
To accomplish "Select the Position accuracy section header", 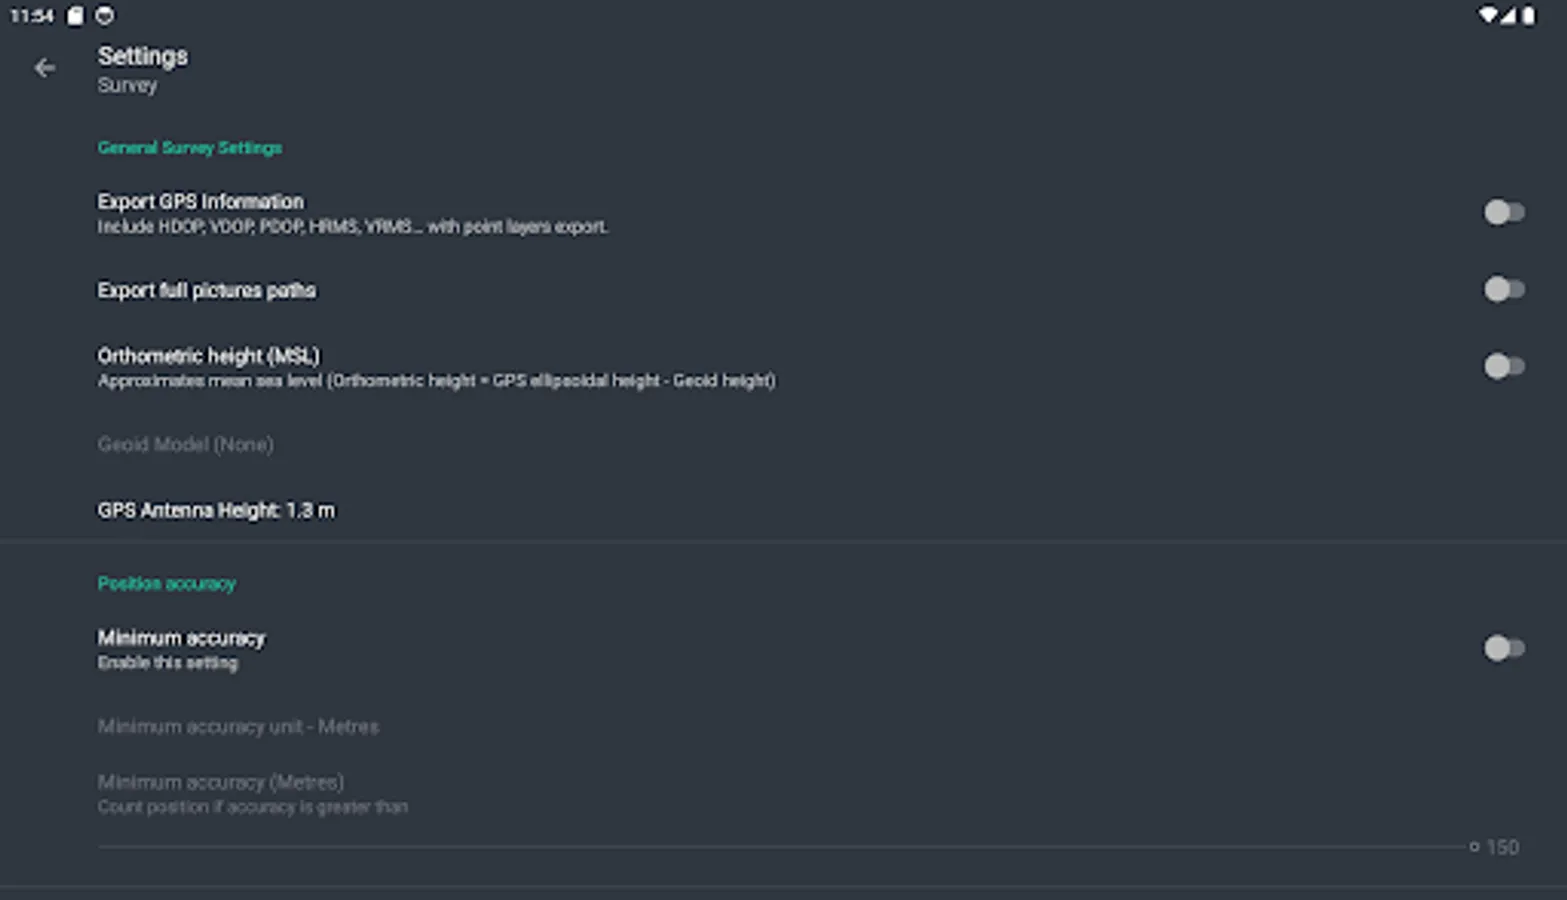I will click(x=166, y=584).
